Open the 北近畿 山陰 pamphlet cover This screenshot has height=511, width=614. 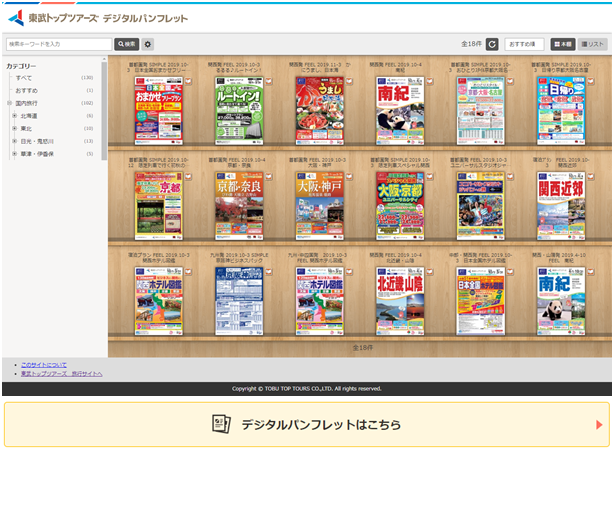[x=400, y=301]
